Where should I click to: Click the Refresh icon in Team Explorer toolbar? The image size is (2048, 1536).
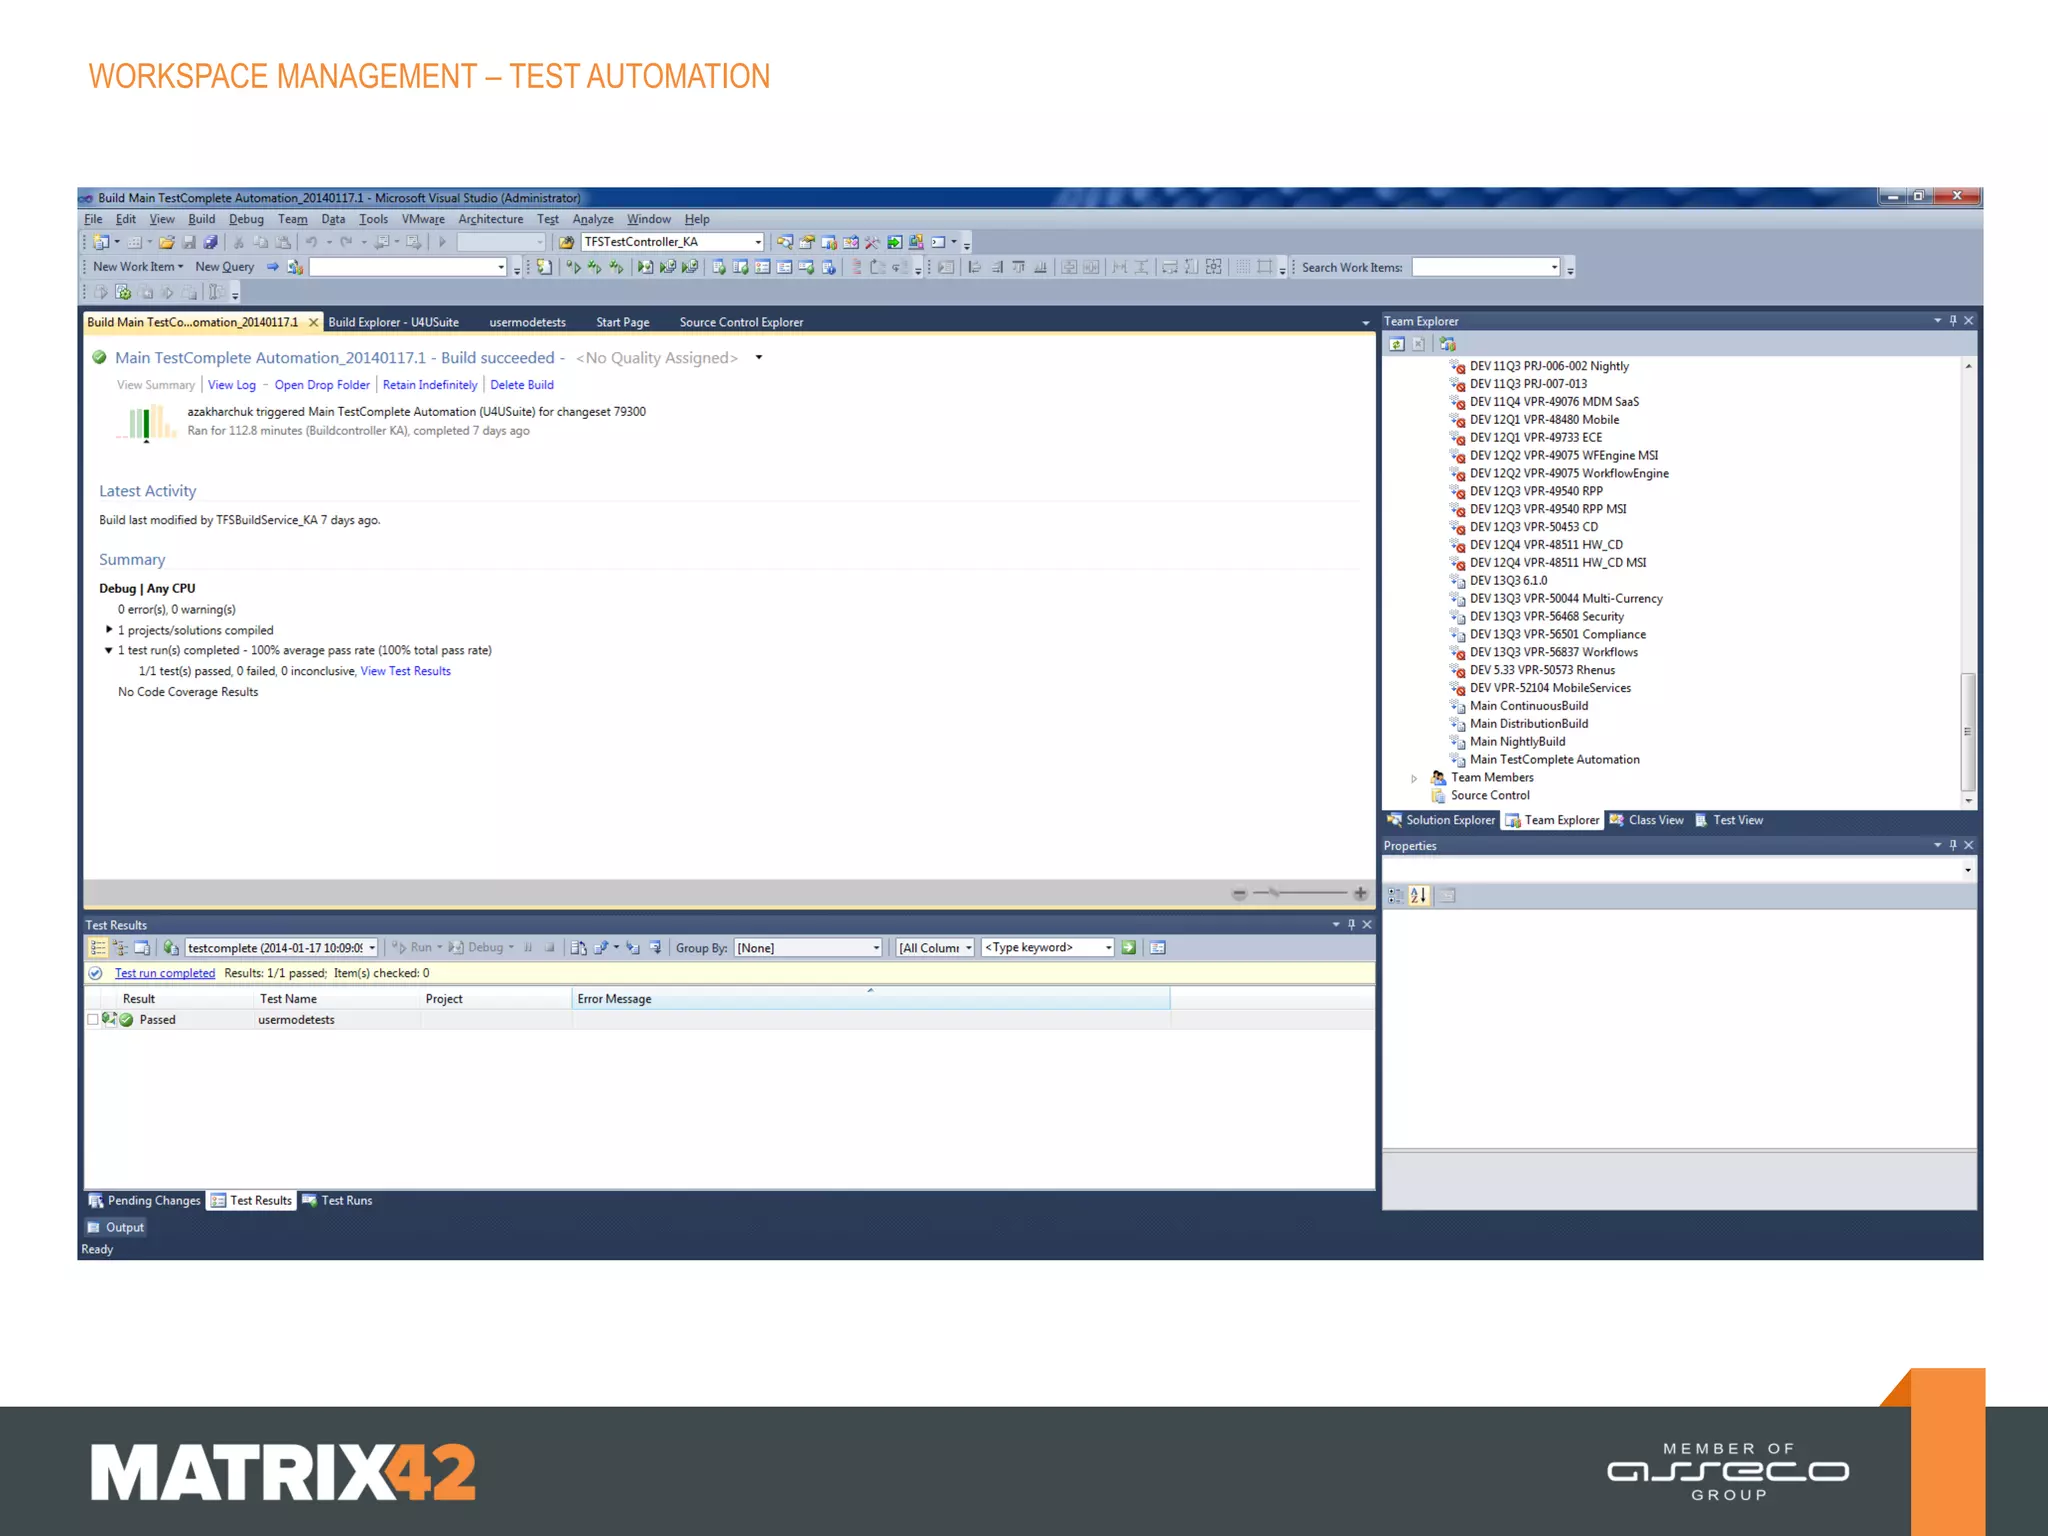(1396, 344)
